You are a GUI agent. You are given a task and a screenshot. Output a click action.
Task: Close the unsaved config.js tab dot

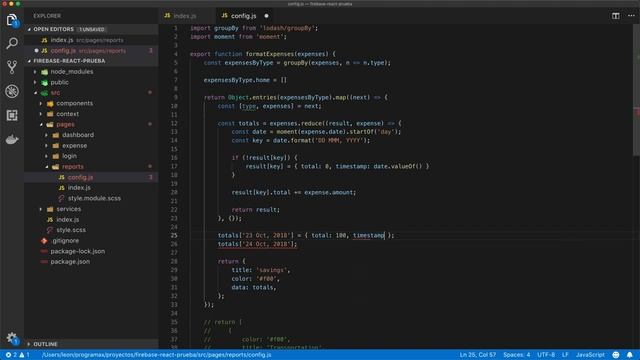coord(267,16)
